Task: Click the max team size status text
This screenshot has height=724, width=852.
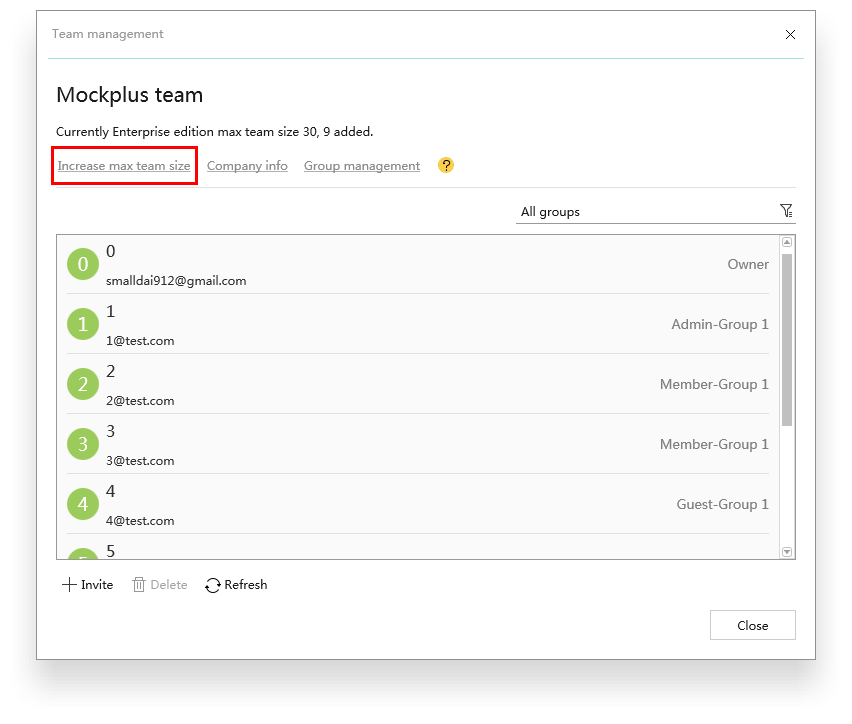Action: coord(215,132)
